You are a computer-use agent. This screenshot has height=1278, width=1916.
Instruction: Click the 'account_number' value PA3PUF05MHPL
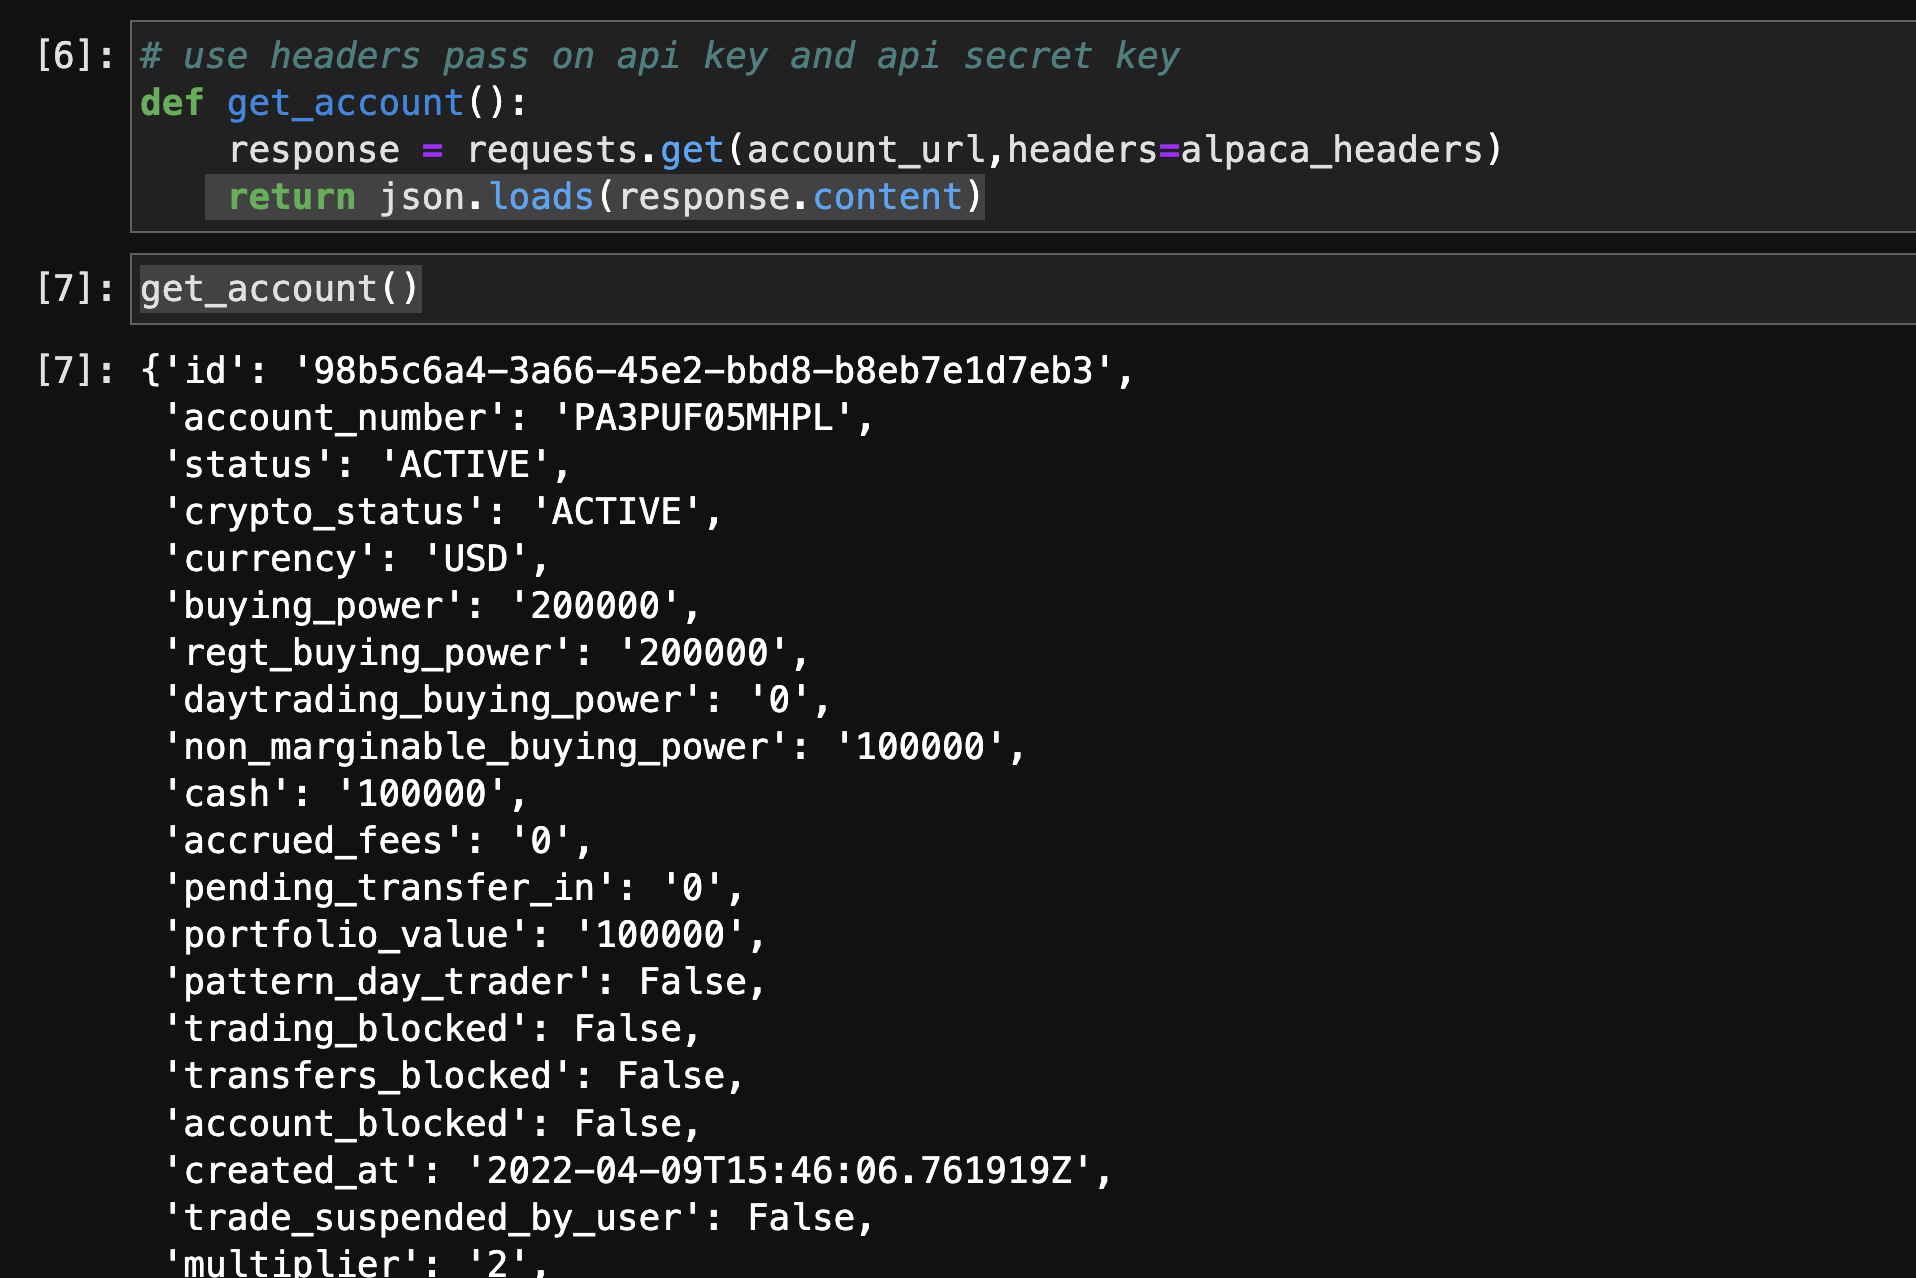point(703,418)
